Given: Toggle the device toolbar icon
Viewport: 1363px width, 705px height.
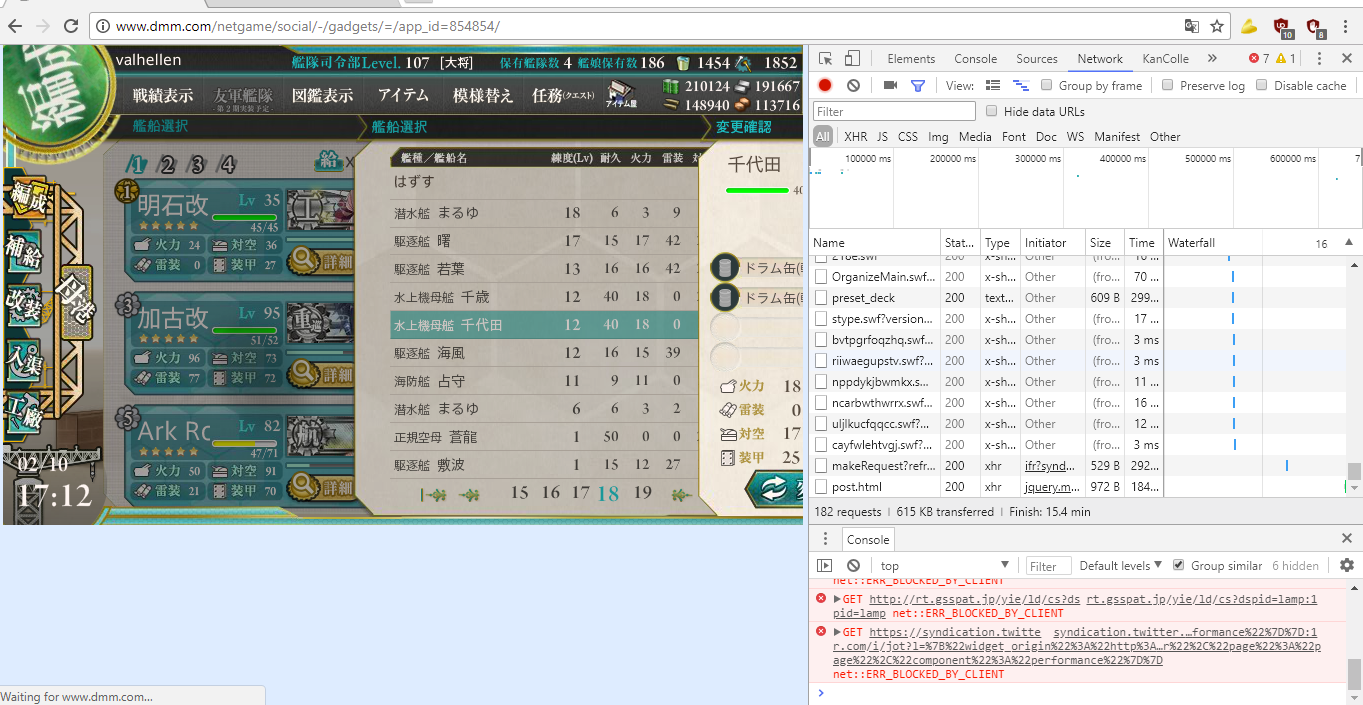Looking at the screenshot, I should coord(852,59).
